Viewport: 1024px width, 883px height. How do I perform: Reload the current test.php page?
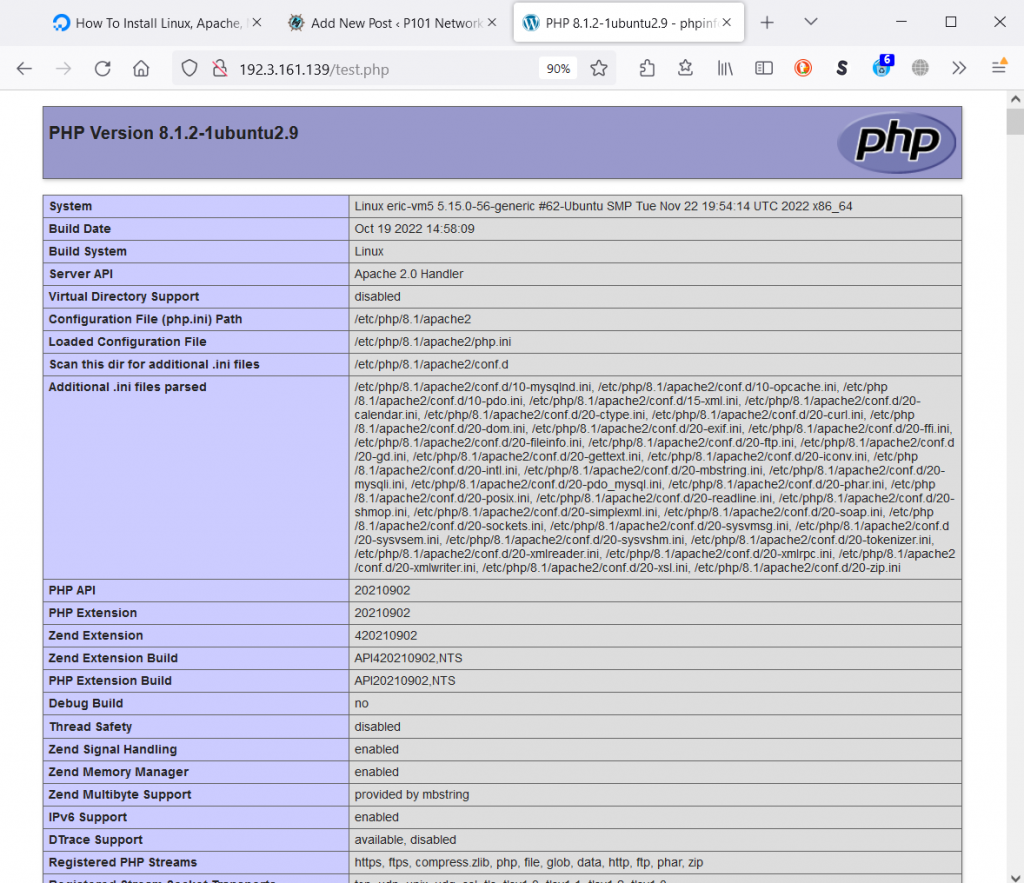[103, 69]
